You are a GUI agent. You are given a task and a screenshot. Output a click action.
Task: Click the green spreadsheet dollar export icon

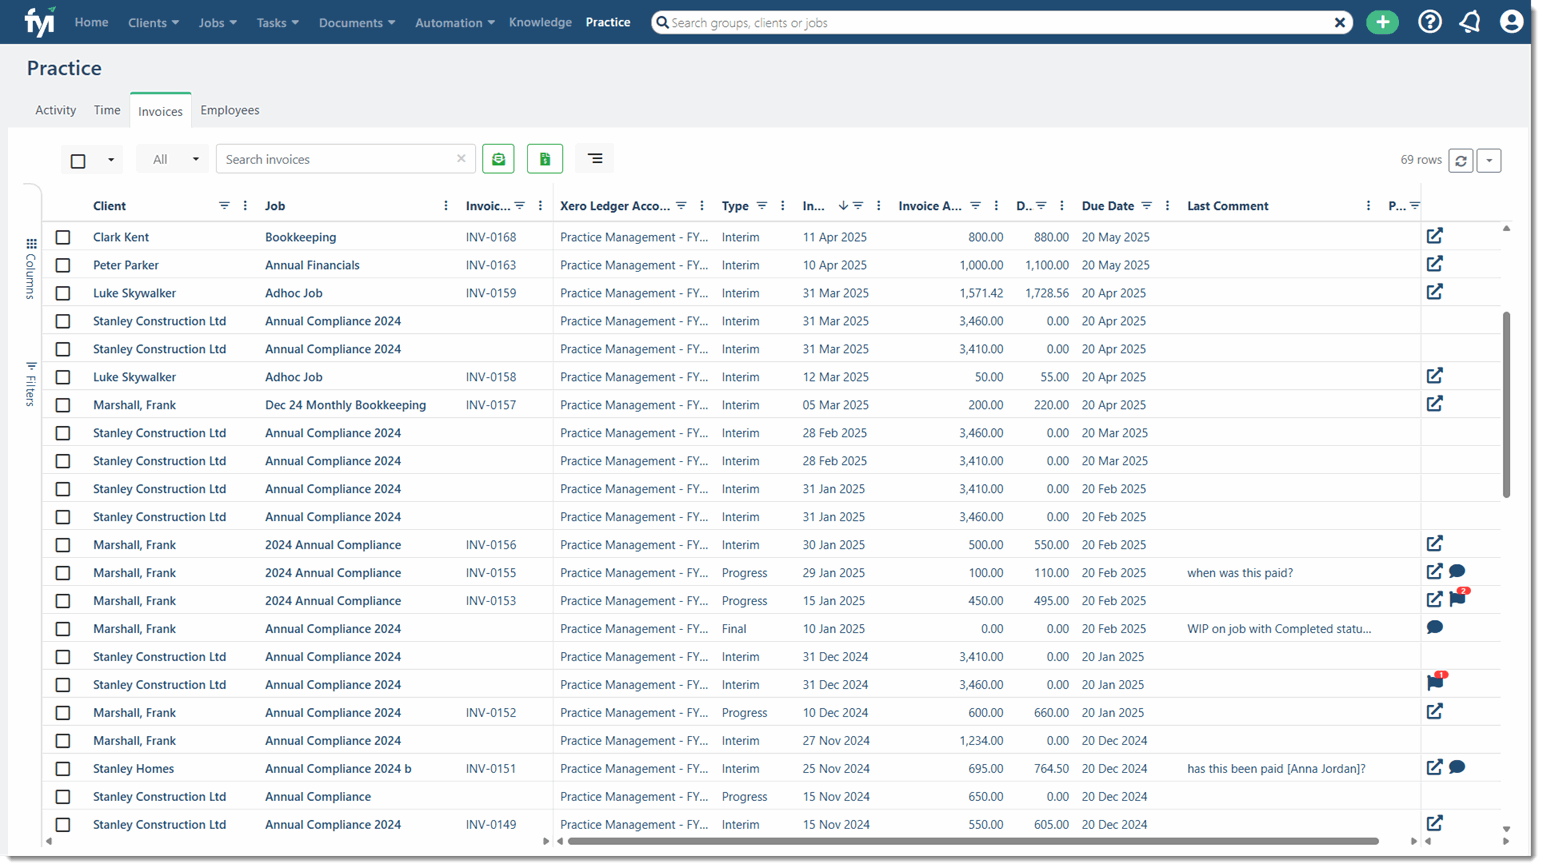544,159
